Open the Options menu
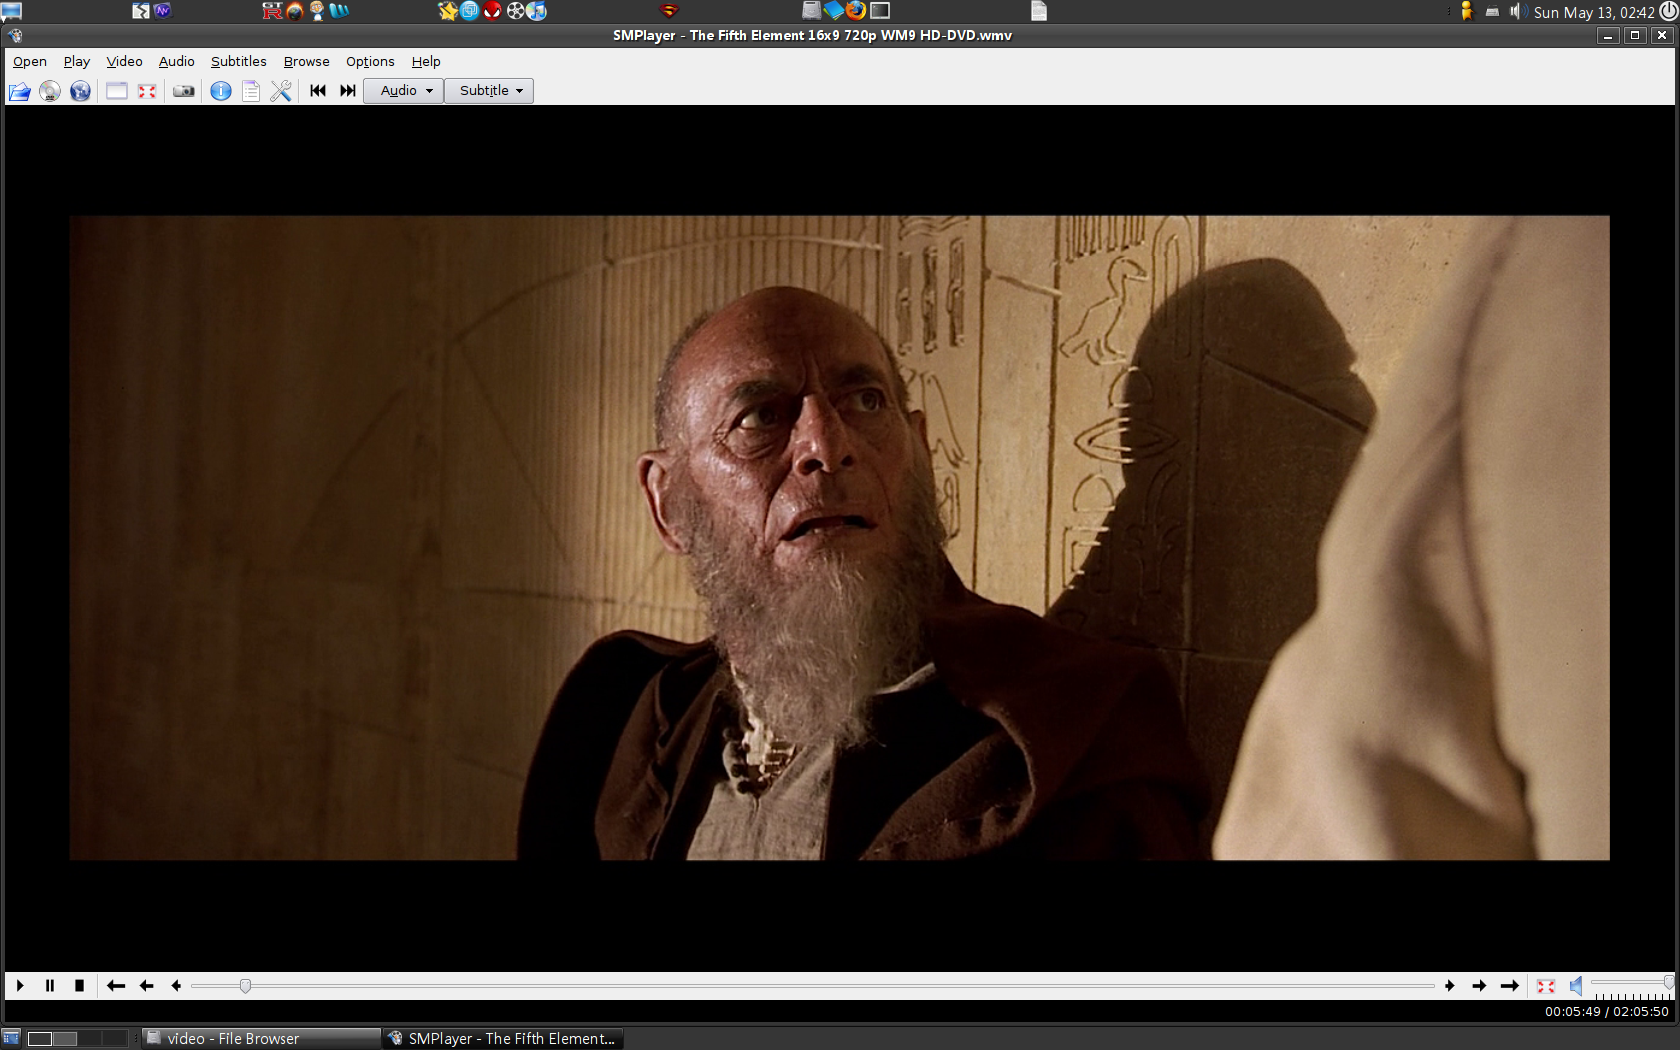1680x1050 pixels. [x=370, y=61]
